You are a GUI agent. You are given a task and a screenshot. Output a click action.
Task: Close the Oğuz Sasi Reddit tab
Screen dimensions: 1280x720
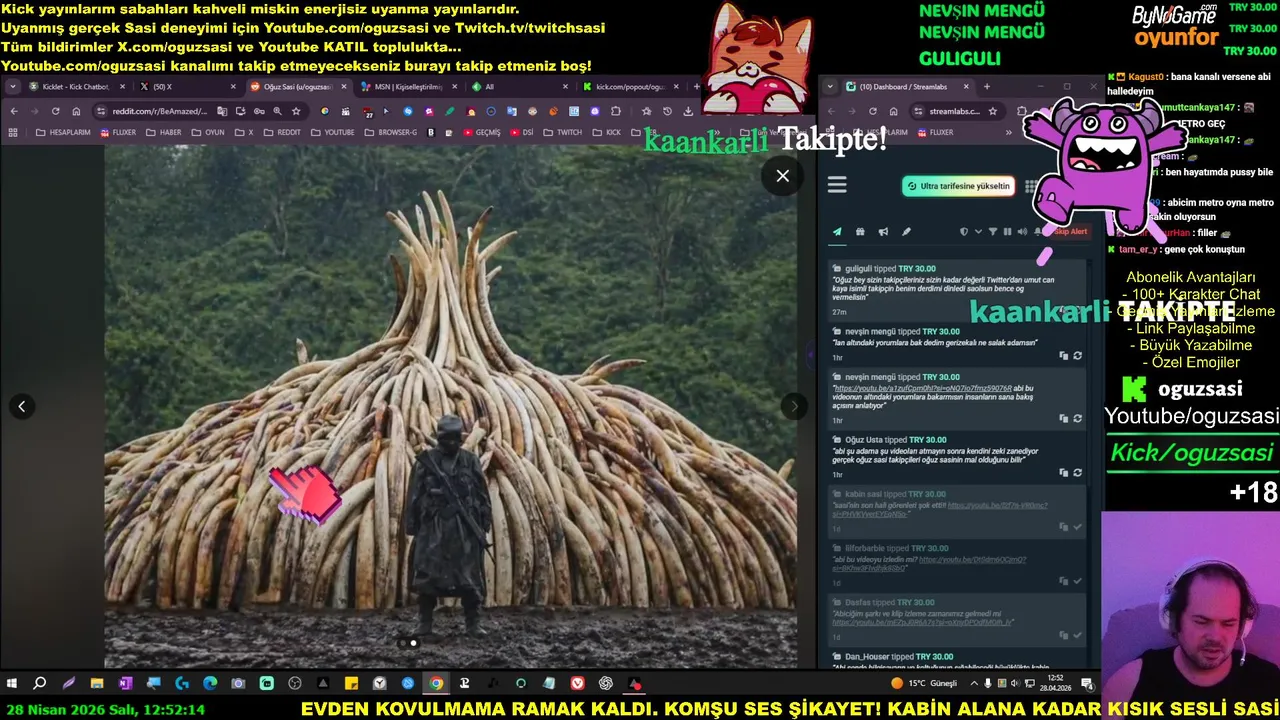344,87
